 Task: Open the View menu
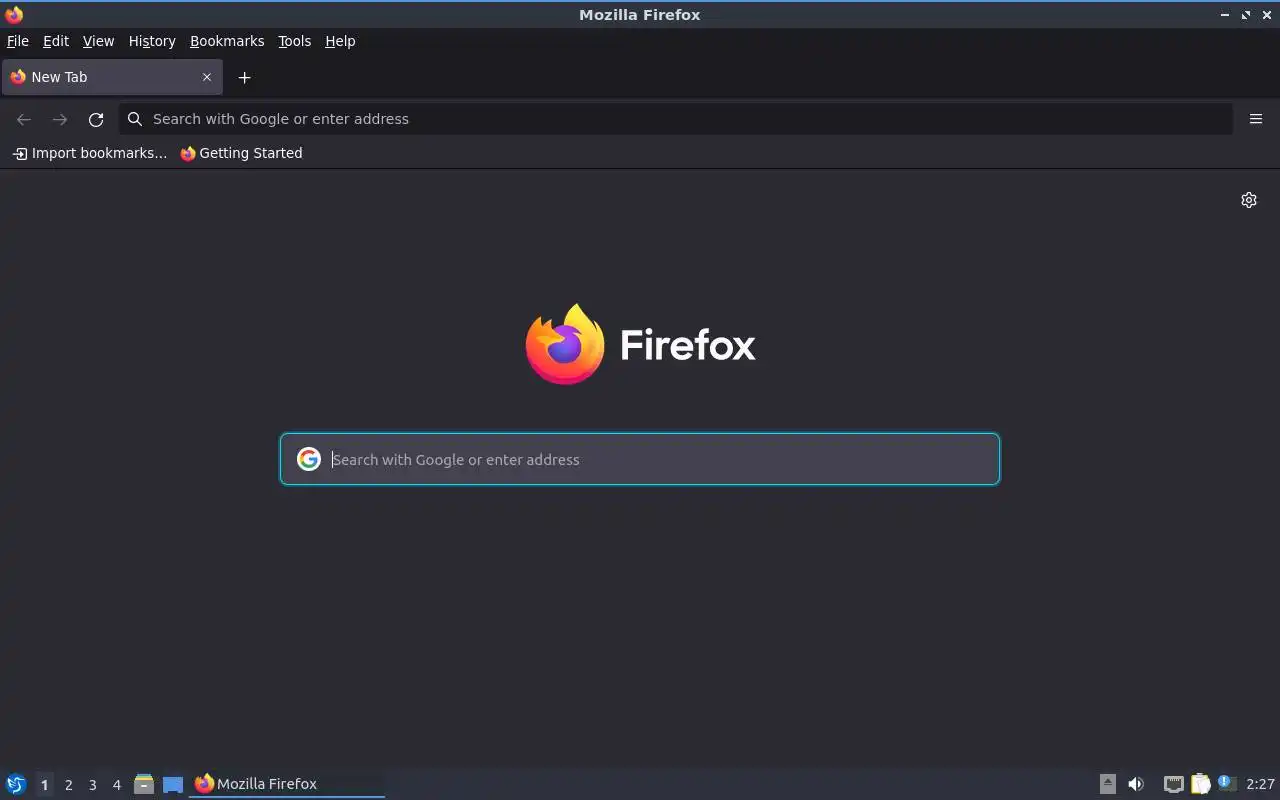tap(98, 41)
